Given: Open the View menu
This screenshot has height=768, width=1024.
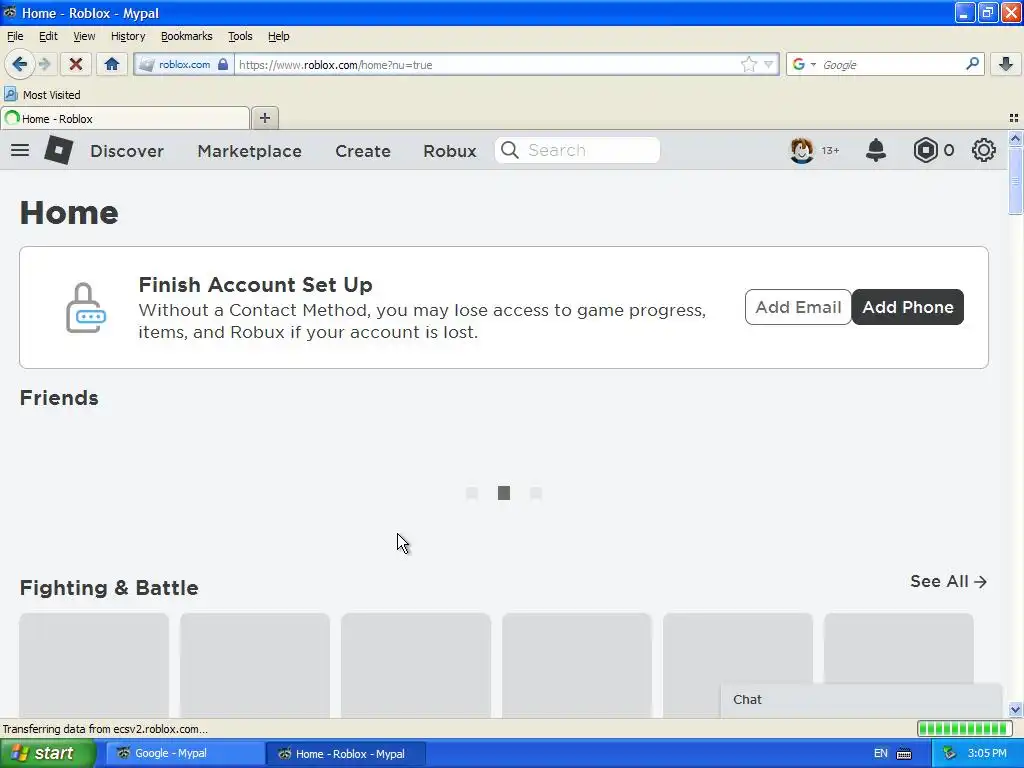Looking at the screenshot, I should (84, 36).
